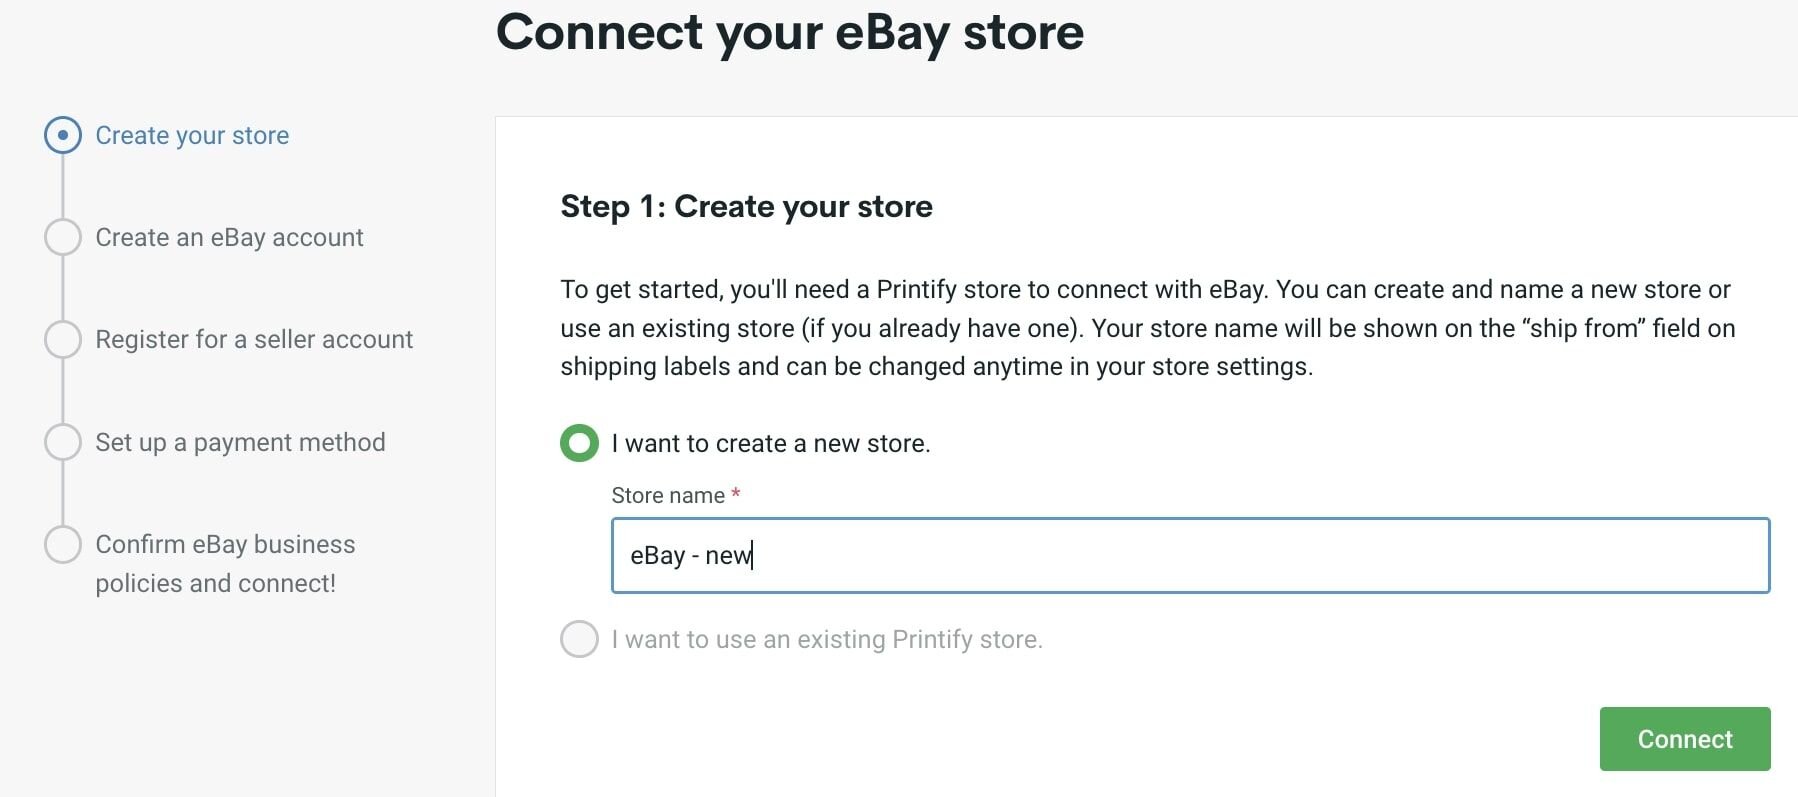Screen dimensions: 1798x797
Task: Select the Create your store step label
Action: coord(192,134)
